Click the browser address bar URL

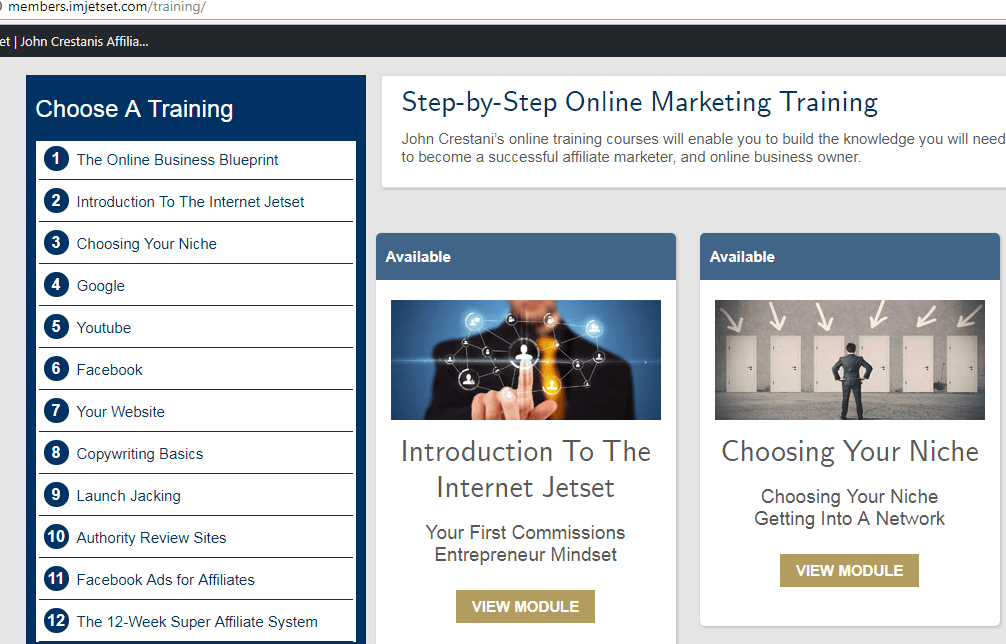coord(107,7)
